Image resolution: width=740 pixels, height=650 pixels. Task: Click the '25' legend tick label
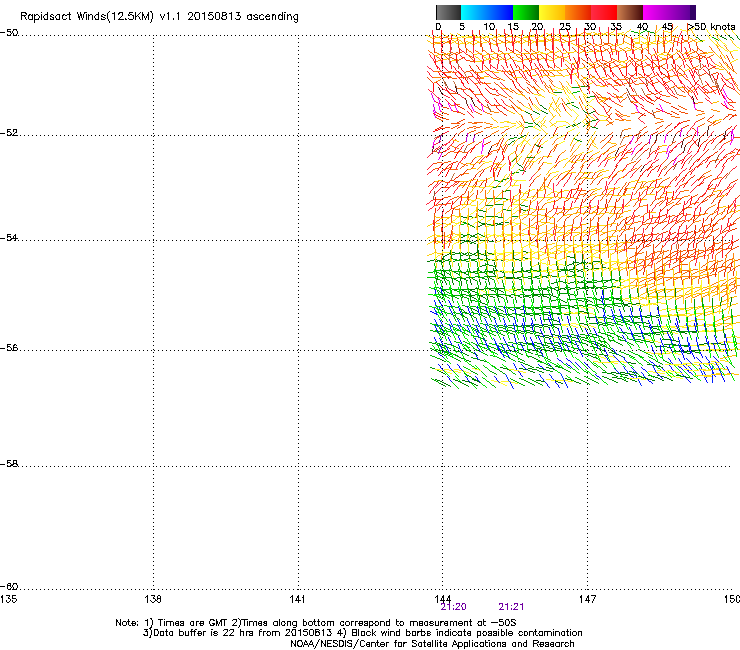click(565, 27)
